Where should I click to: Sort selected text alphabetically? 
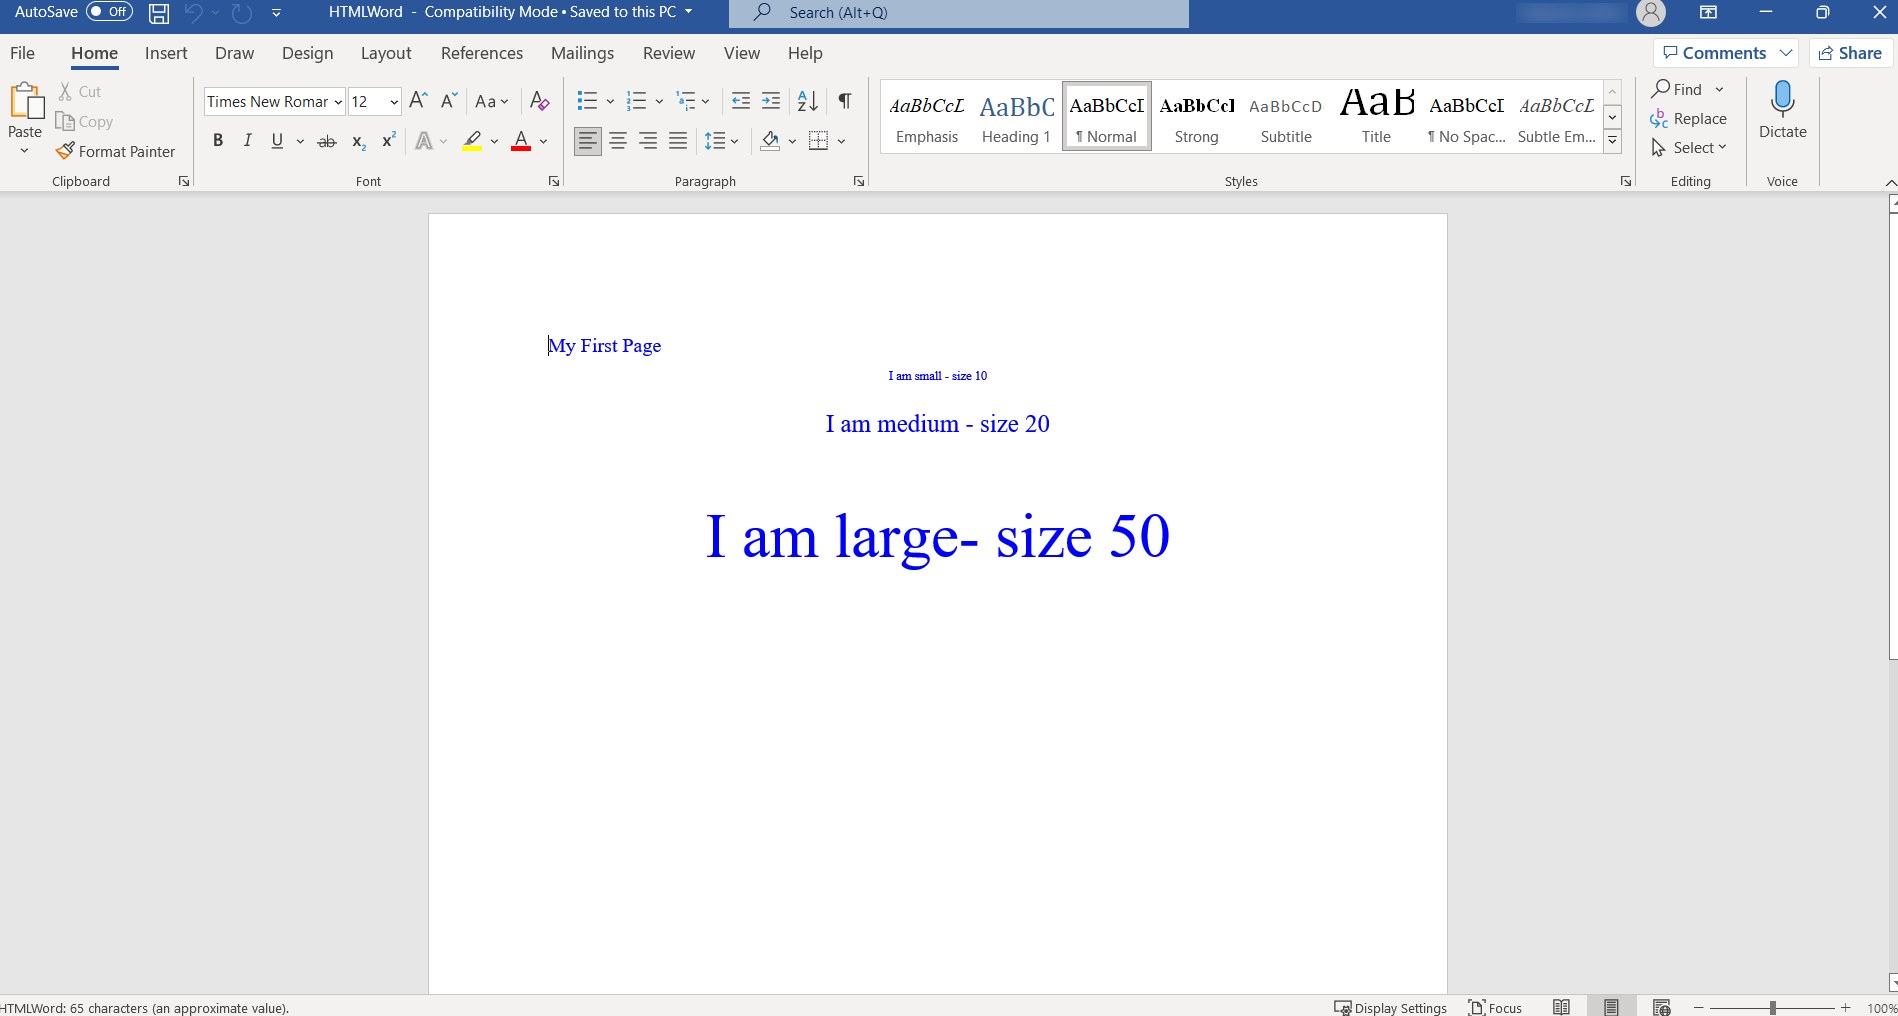808,100
